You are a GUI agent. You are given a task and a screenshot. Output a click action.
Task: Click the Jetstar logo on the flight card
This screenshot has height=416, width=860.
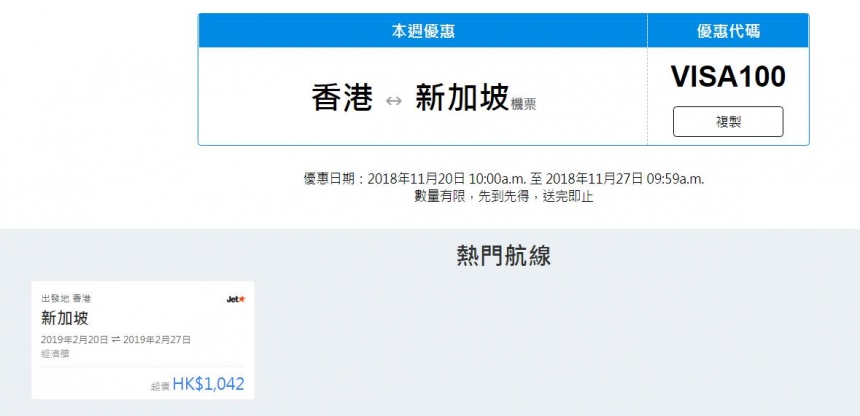[236, 299]
